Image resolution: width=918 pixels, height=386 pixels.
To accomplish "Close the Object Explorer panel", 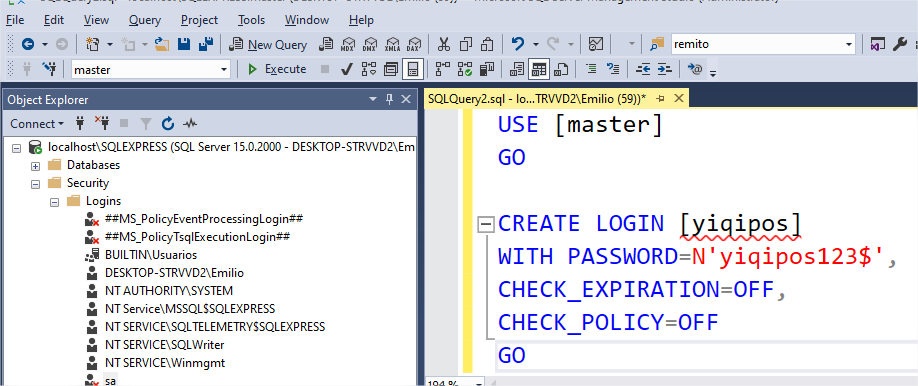I will point(406,100).
